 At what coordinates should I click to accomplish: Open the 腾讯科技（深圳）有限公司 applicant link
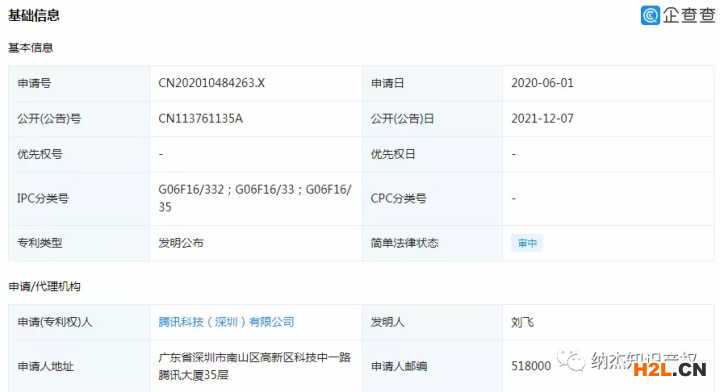point(226,322)
